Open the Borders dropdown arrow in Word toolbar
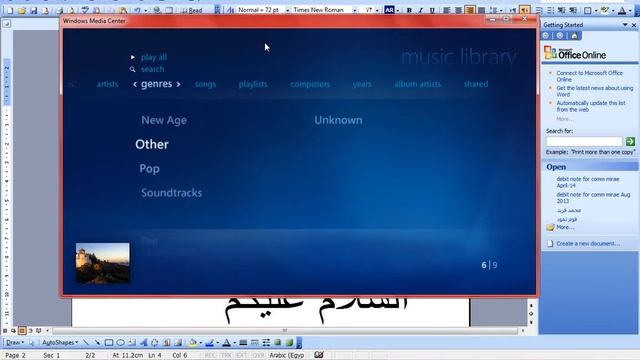The height and width of the screenshot is (360, 640). 596,11
